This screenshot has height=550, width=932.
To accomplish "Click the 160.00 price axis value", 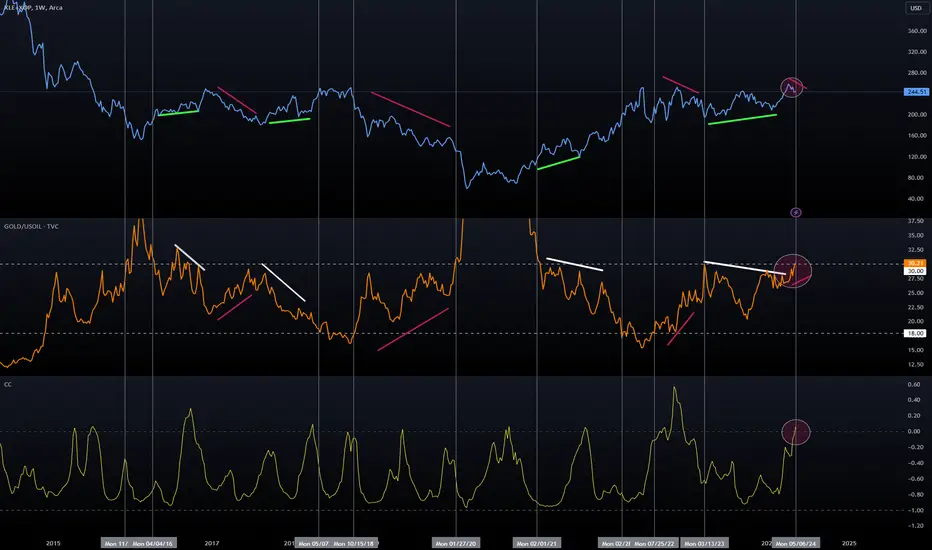I will (x=917, y=136).
